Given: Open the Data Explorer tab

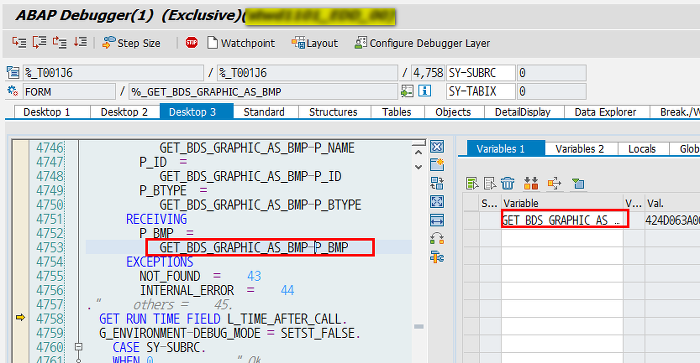Looking at the screenshot, I should coord(606,112).
